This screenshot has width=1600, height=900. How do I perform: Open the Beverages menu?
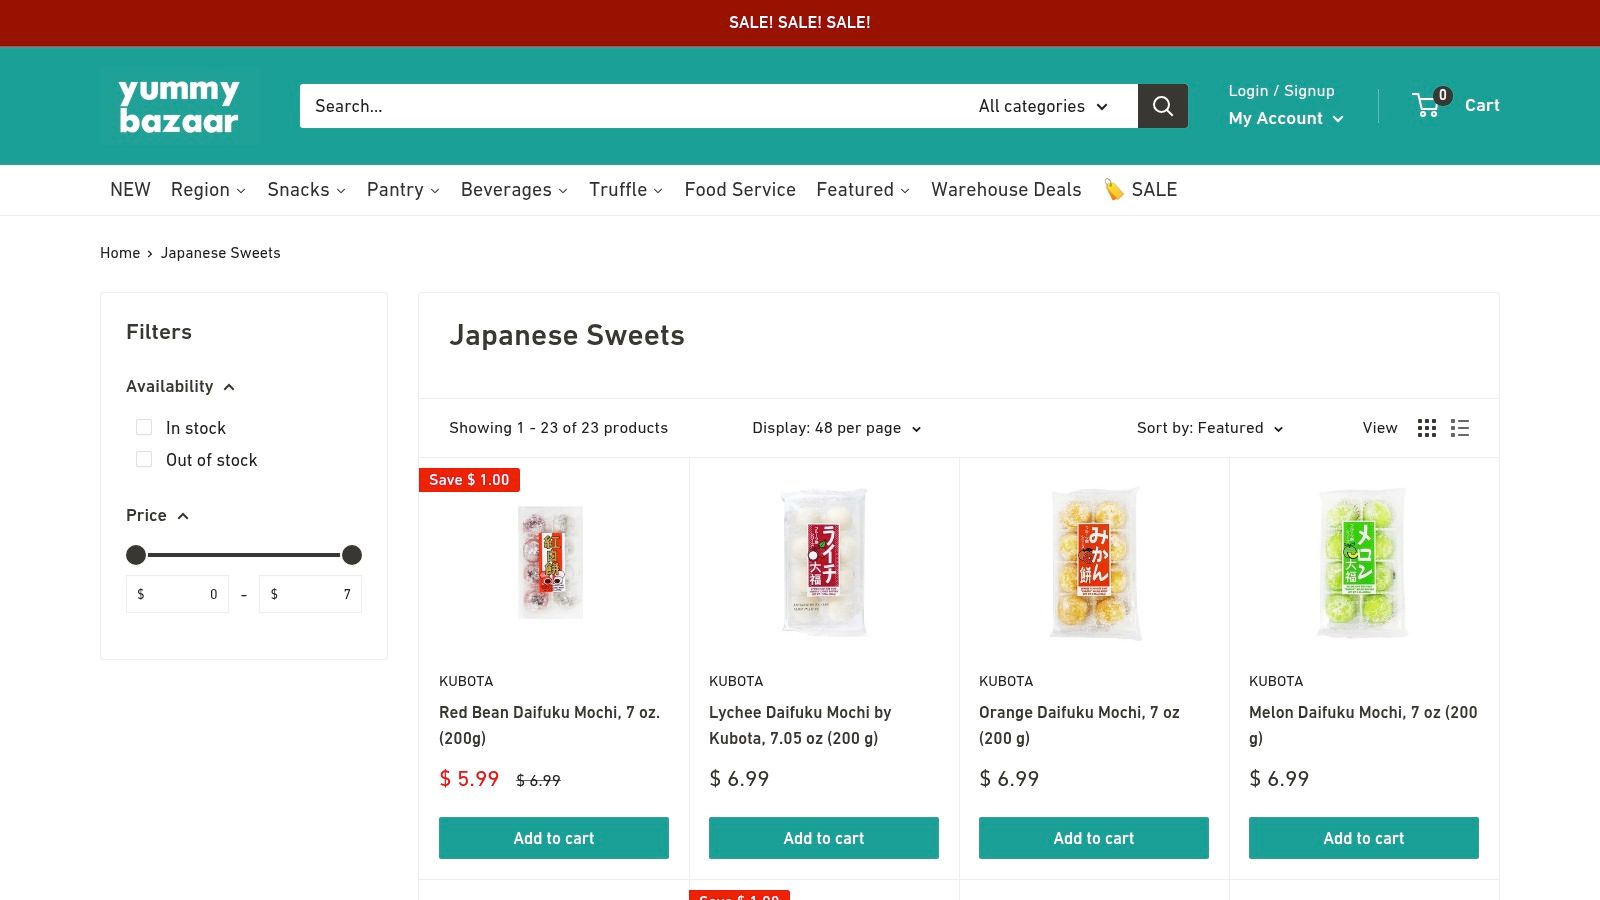514,190
